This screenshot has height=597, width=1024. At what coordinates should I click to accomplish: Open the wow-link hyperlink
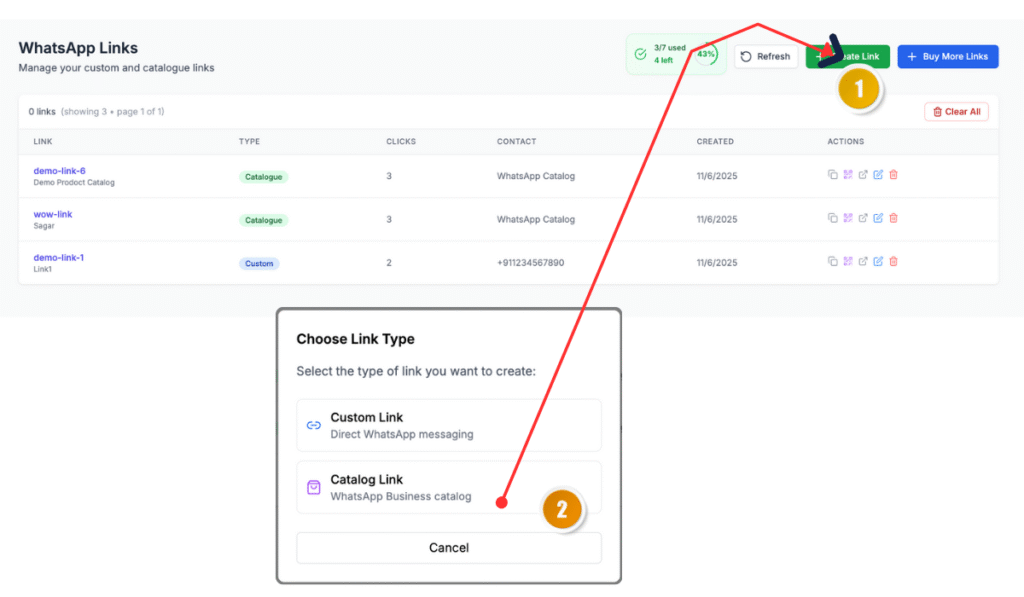pos(53,214)
